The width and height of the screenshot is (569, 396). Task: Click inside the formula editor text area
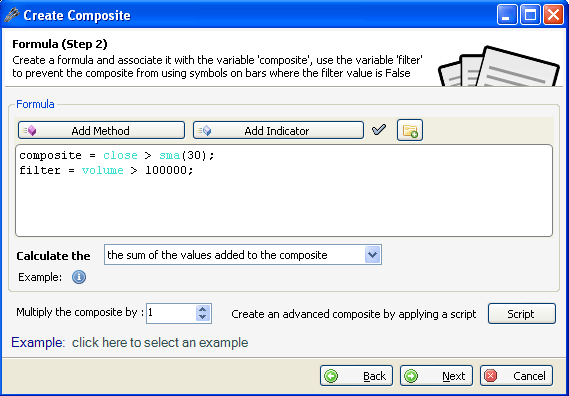[284, 191]
